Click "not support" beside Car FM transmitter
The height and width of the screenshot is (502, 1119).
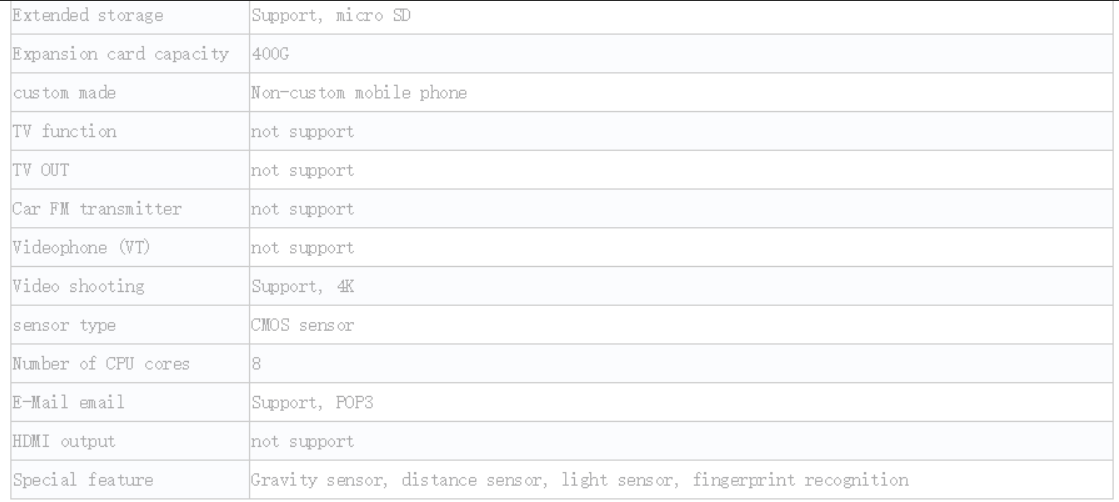click(x=303, y=209)
